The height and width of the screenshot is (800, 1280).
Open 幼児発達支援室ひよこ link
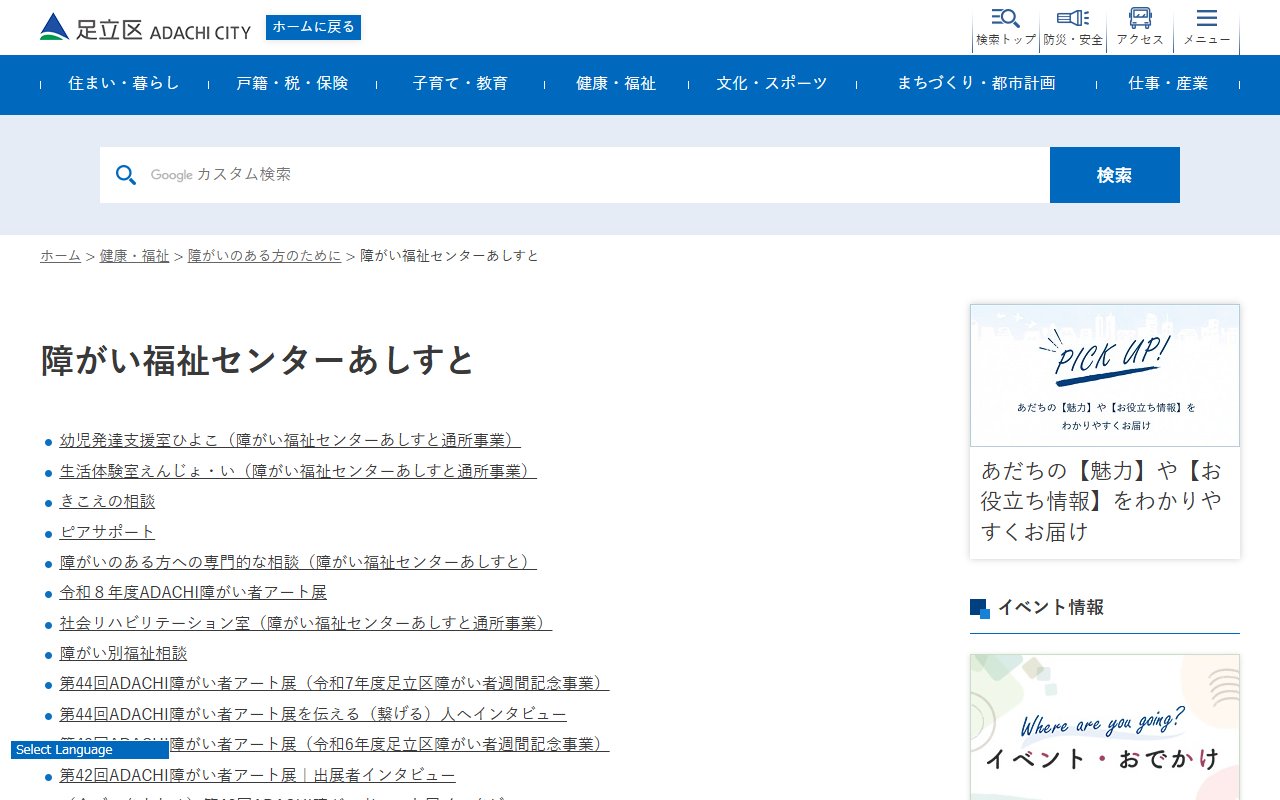(x=290, y=440)
